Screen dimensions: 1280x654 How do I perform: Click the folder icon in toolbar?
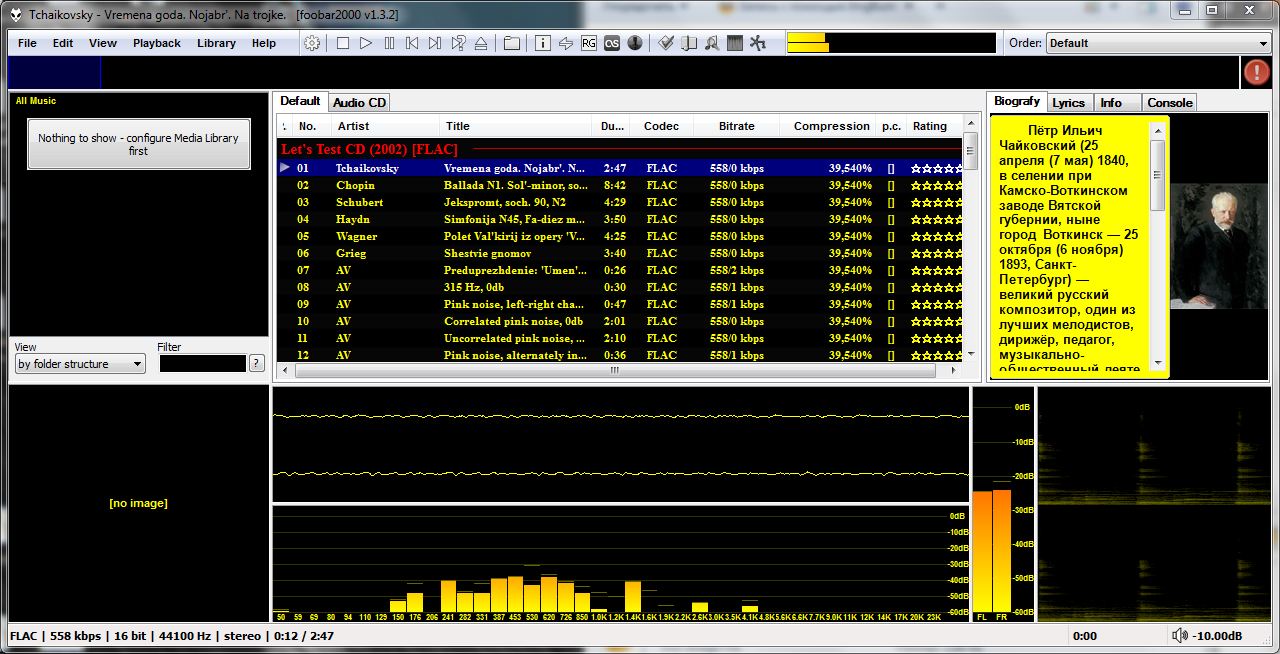click(511, 43)
